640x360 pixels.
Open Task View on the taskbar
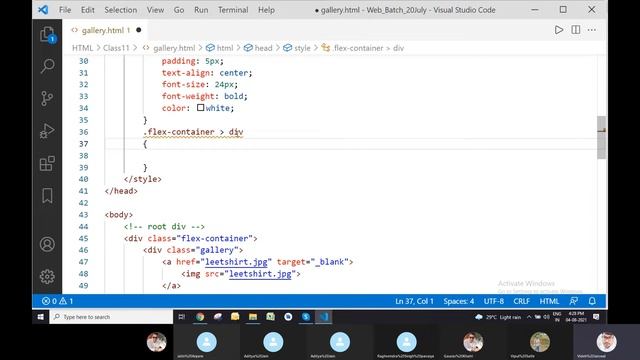[182, 317]
